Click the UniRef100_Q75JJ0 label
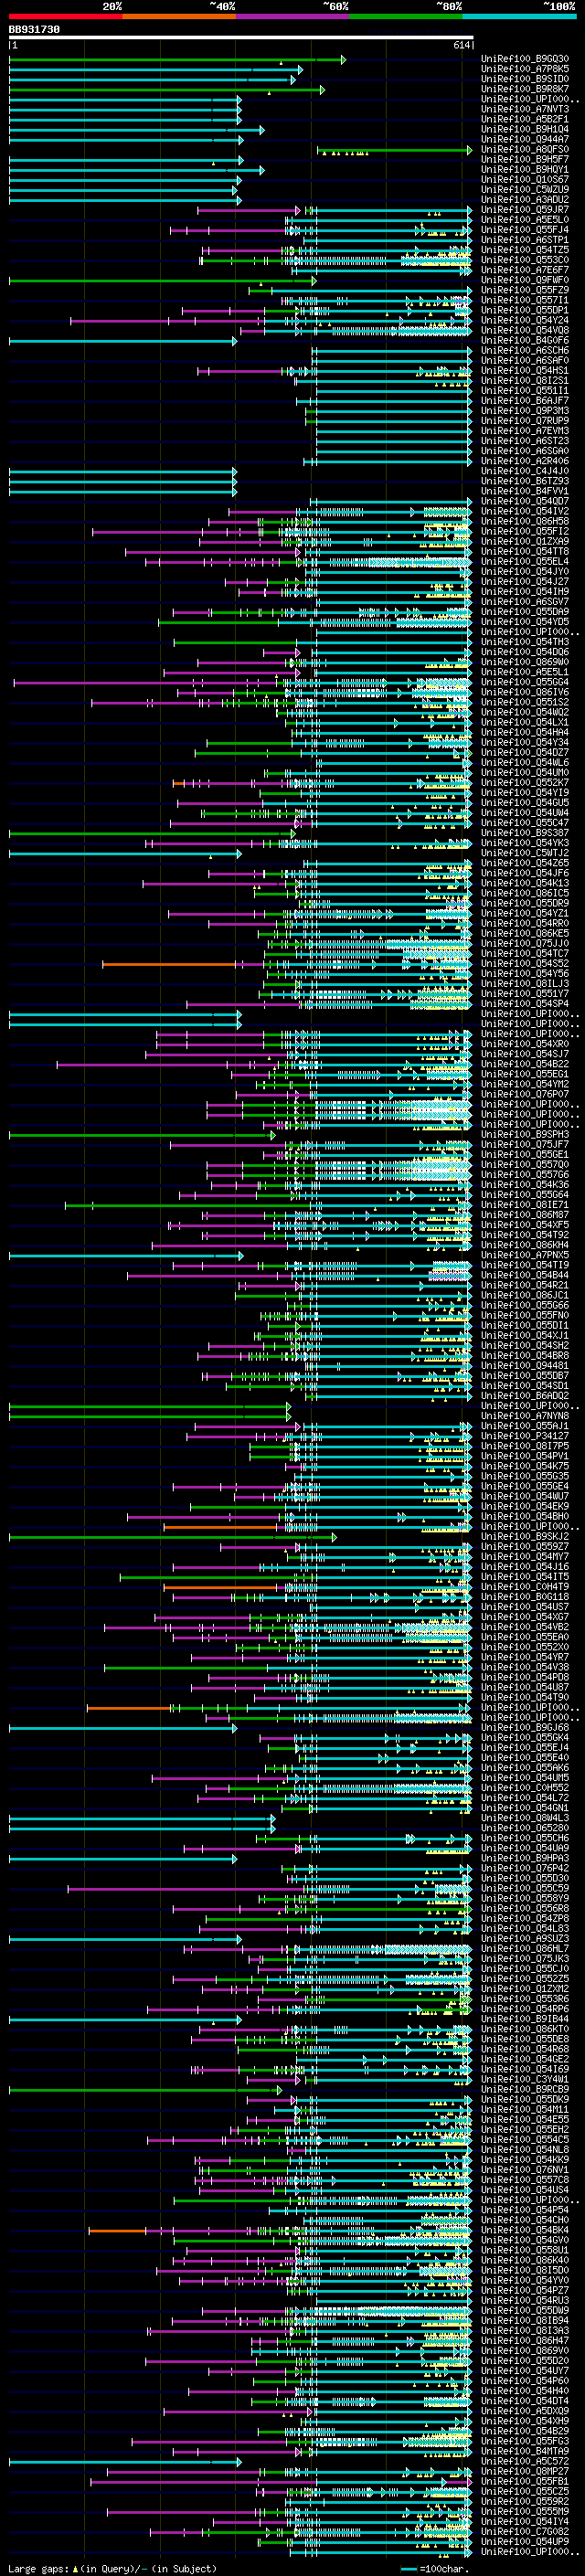The width and height of the screenshot is (585, 2576). coord(525,943)
